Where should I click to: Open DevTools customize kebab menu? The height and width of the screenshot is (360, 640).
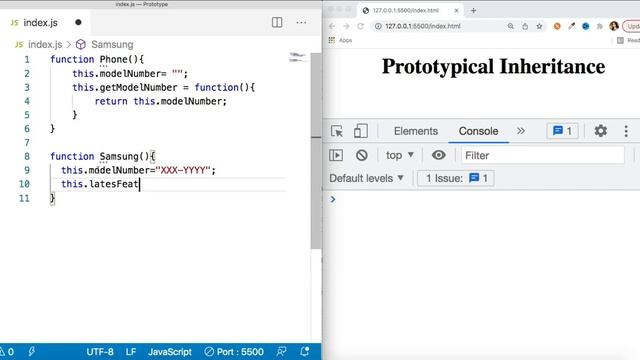click(626, 131)
